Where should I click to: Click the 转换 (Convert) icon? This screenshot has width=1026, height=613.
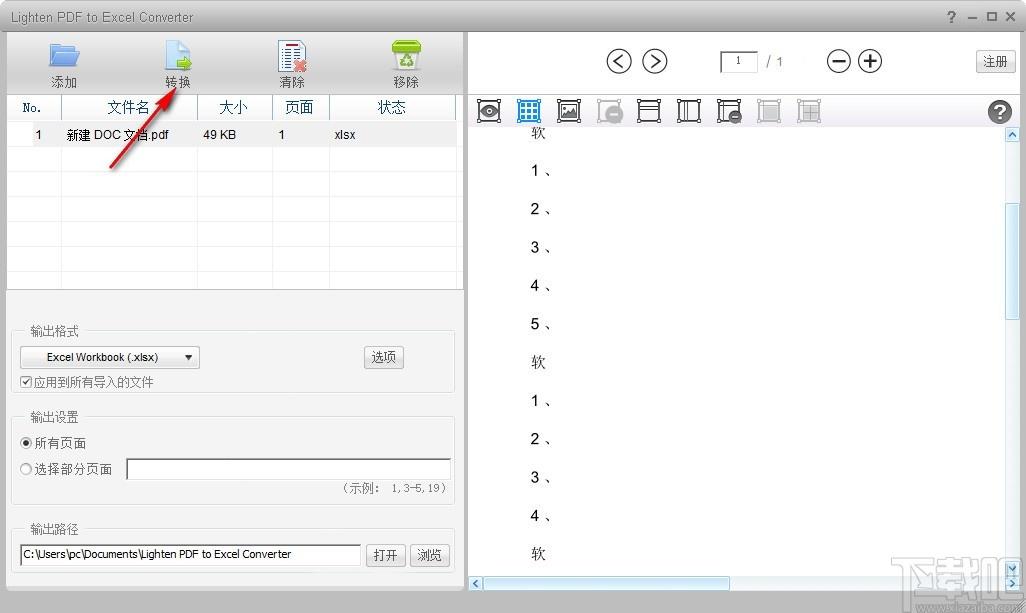coord(177,56)
